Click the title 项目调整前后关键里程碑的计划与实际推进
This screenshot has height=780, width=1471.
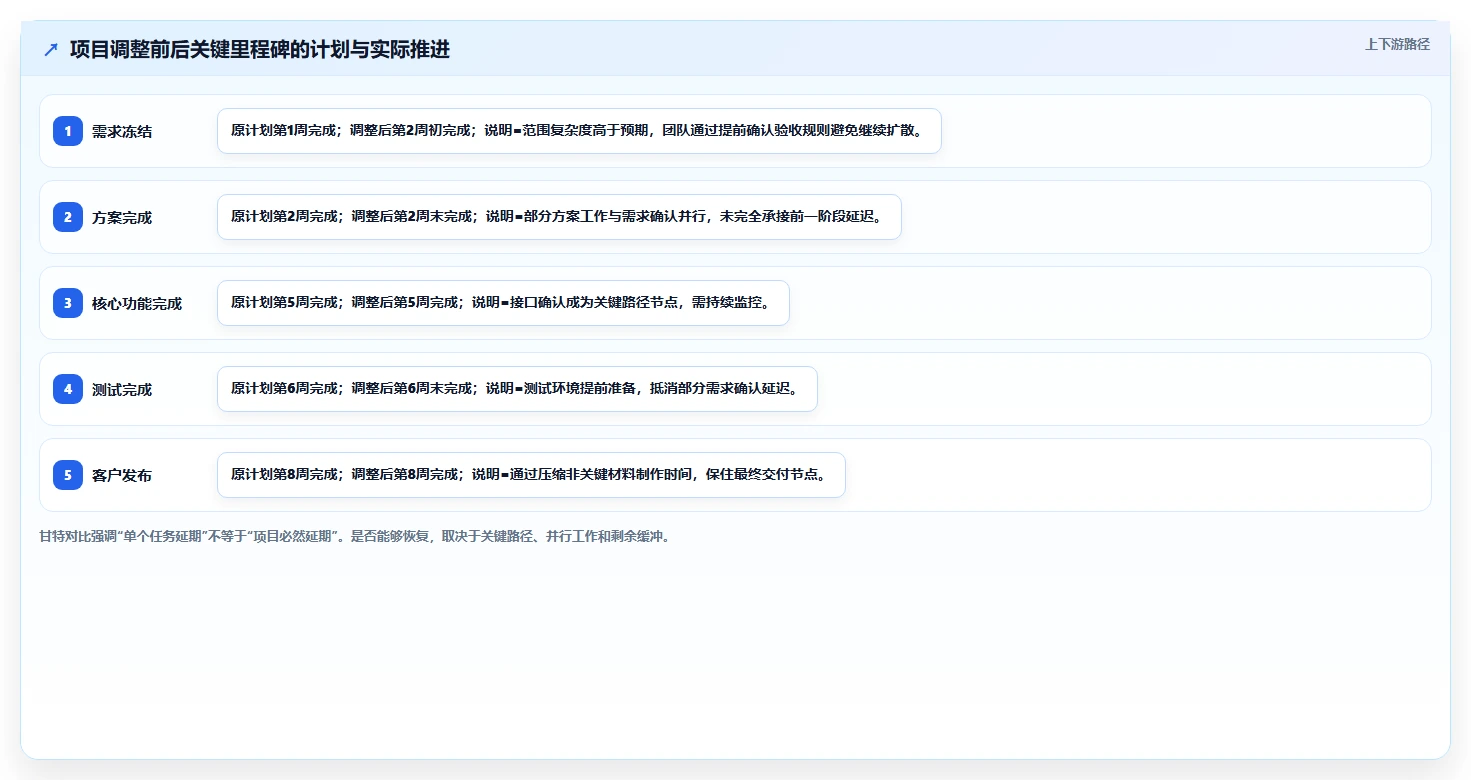point(260,50)
